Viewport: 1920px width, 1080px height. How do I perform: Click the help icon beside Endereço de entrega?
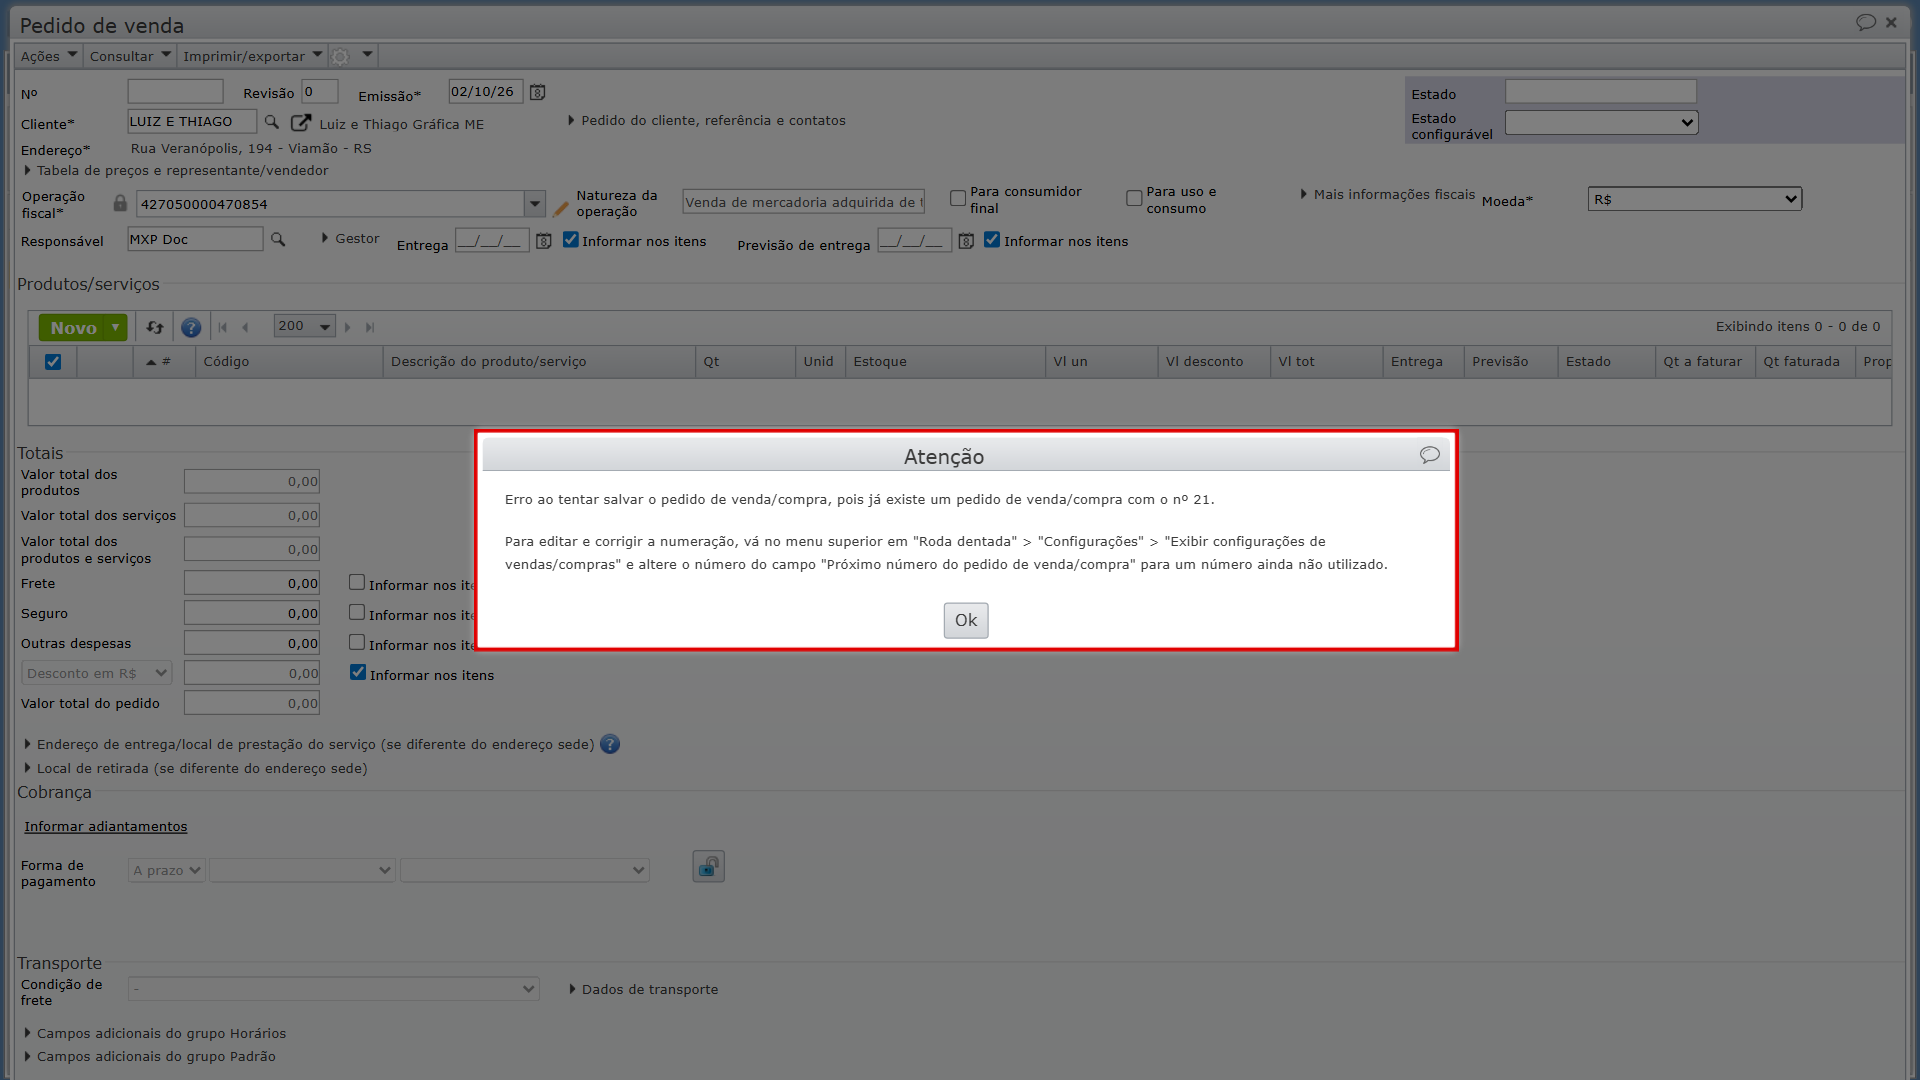610,744
